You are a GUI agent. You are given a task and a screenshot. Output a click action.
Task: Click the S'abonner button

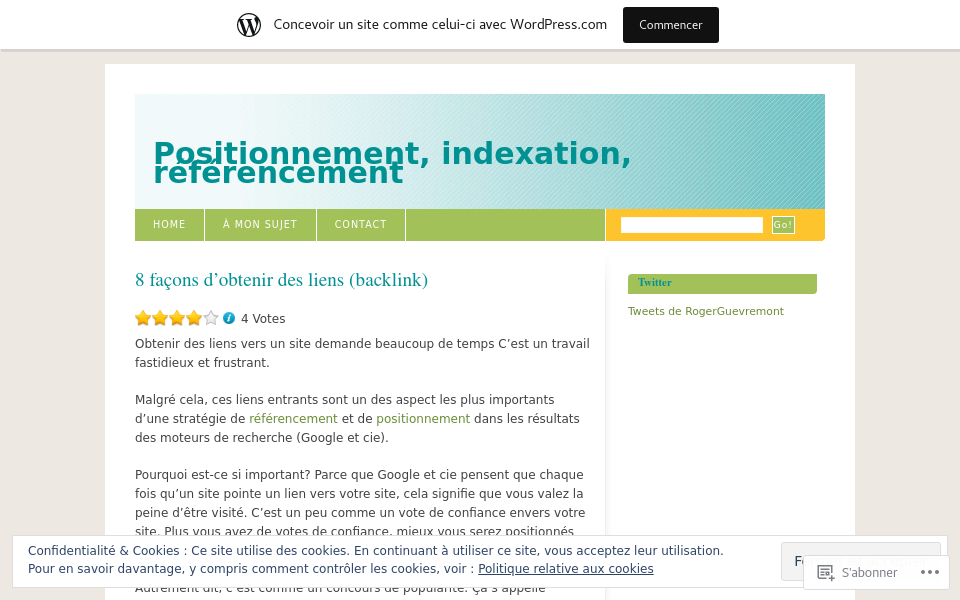[x=869, y=572]
